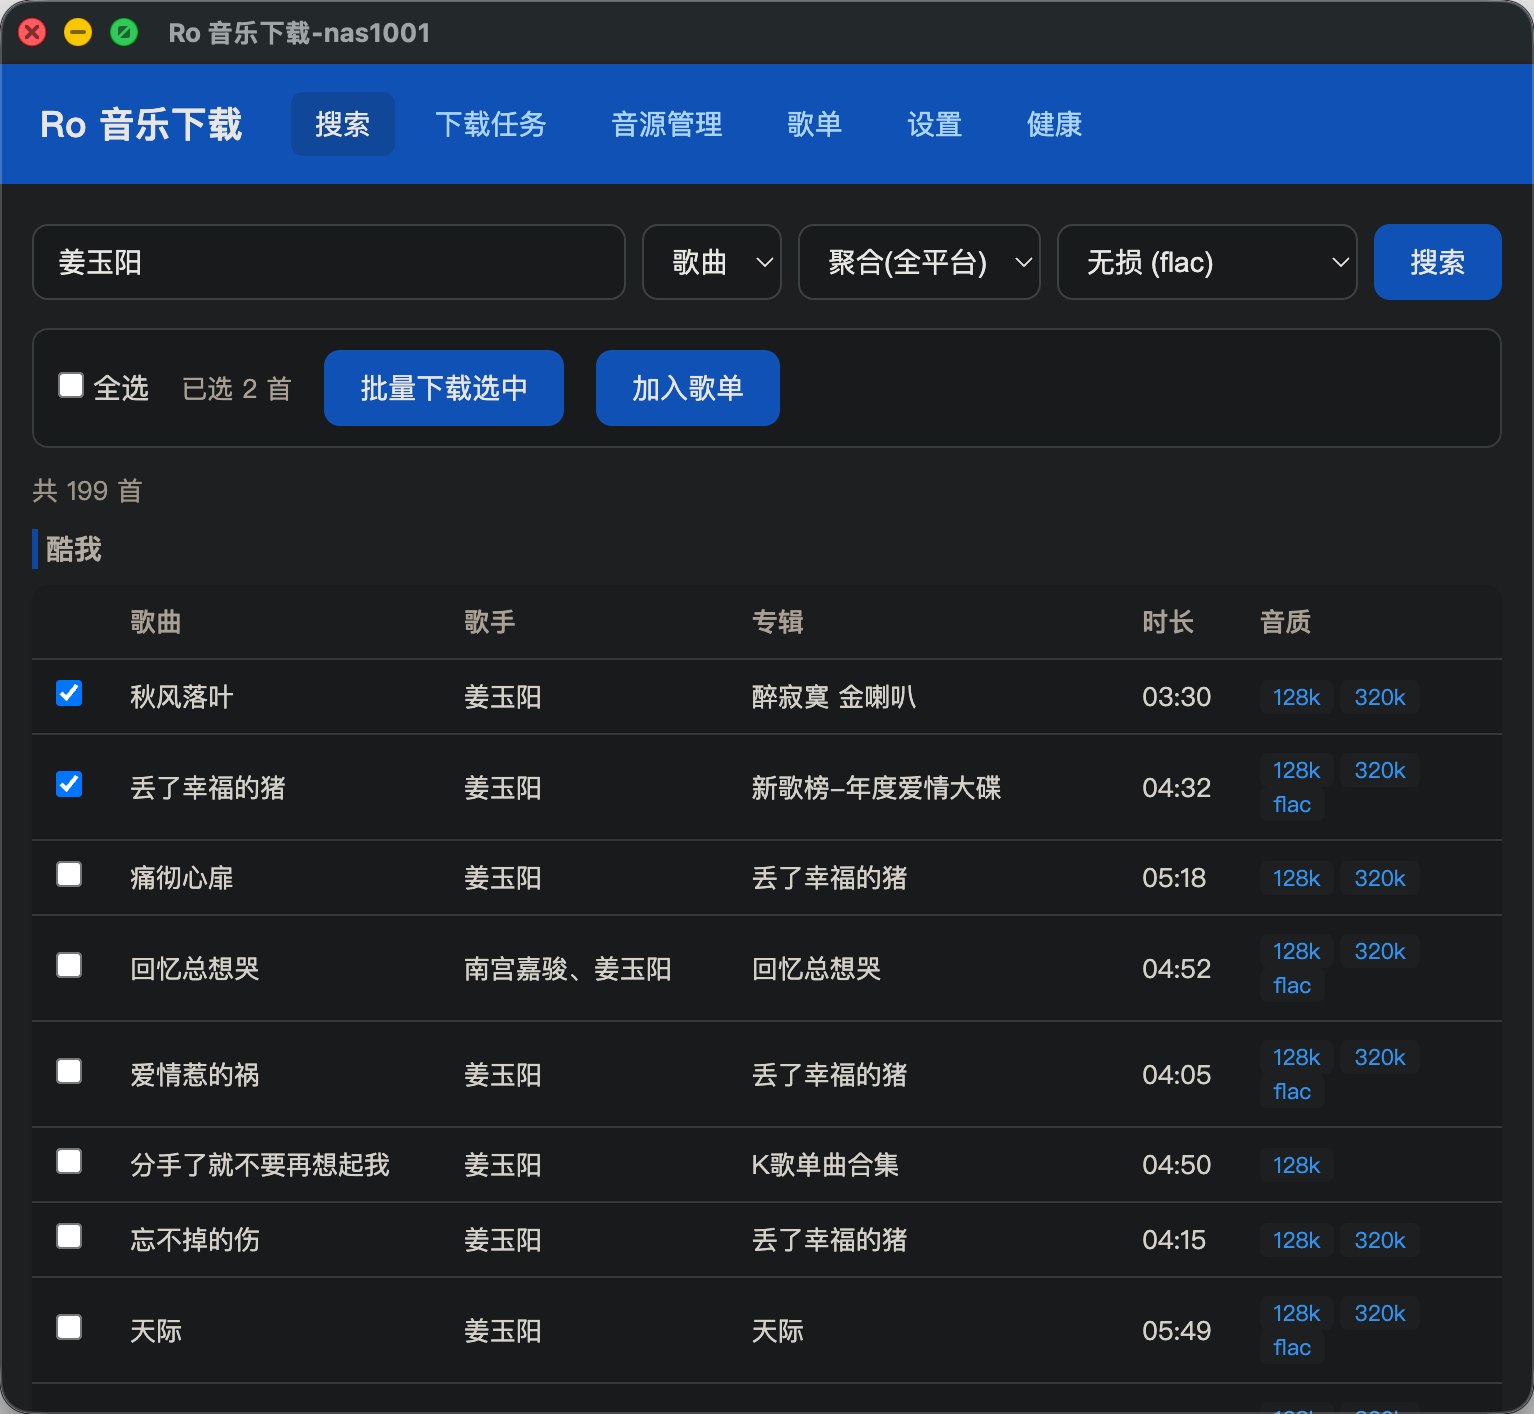Image resolution: width=1534 pixels, height=1414 pixels.
Task: Toggle the 全选 checkbox
Action: [71, 385]
